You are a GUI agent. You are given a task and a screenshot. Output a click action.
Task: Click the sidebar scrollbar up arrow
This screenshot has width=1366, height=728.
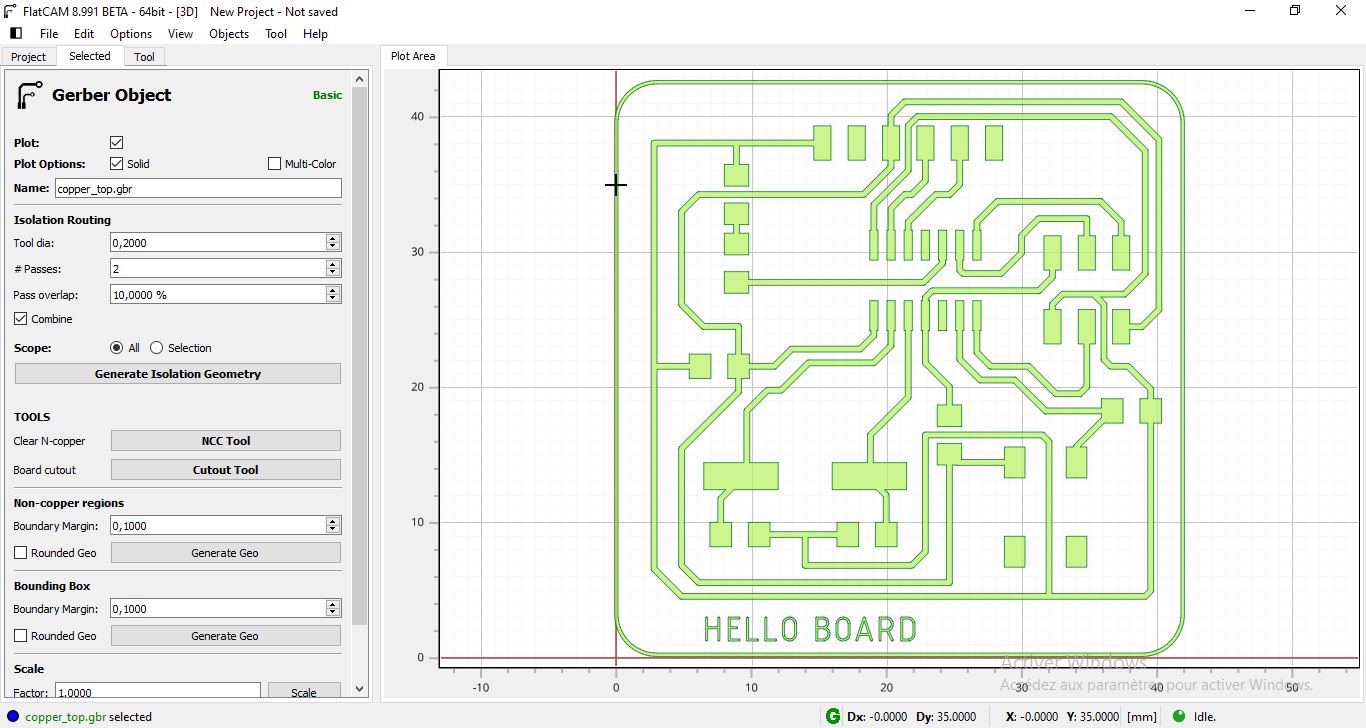(x=360, y=77)
